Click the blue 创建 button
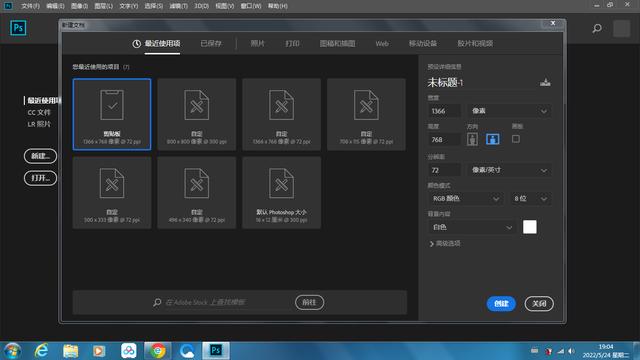Screen dimensions: 640x360 point(501,304)
